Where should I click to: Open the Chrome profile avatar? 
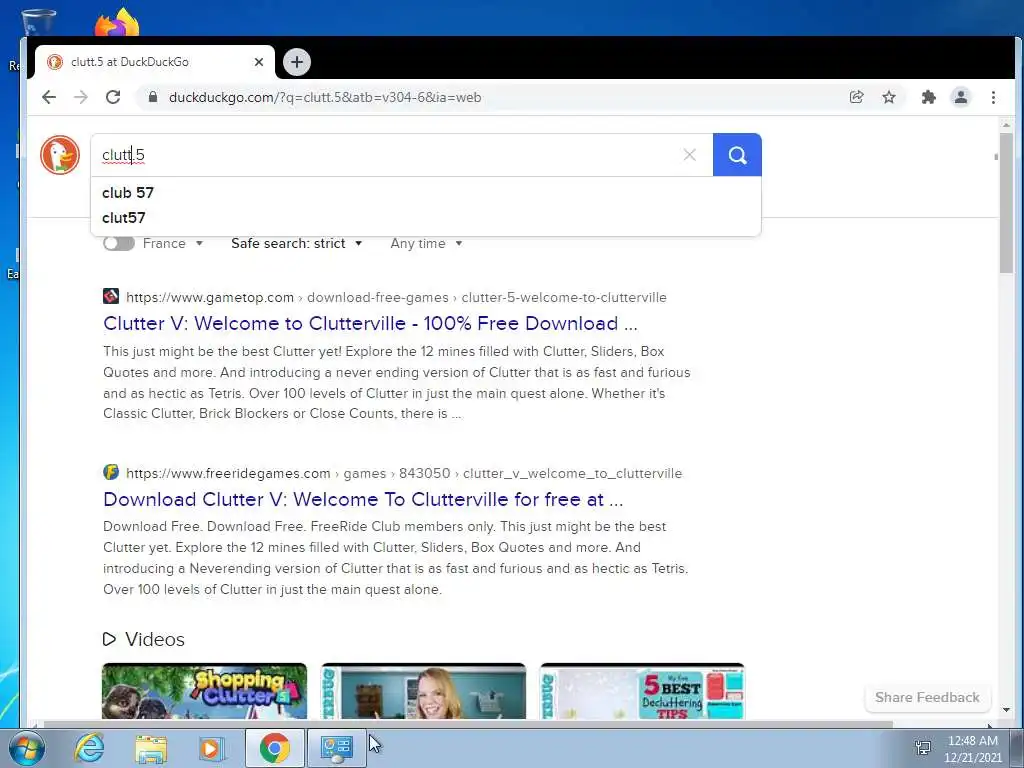click(961, 97)
